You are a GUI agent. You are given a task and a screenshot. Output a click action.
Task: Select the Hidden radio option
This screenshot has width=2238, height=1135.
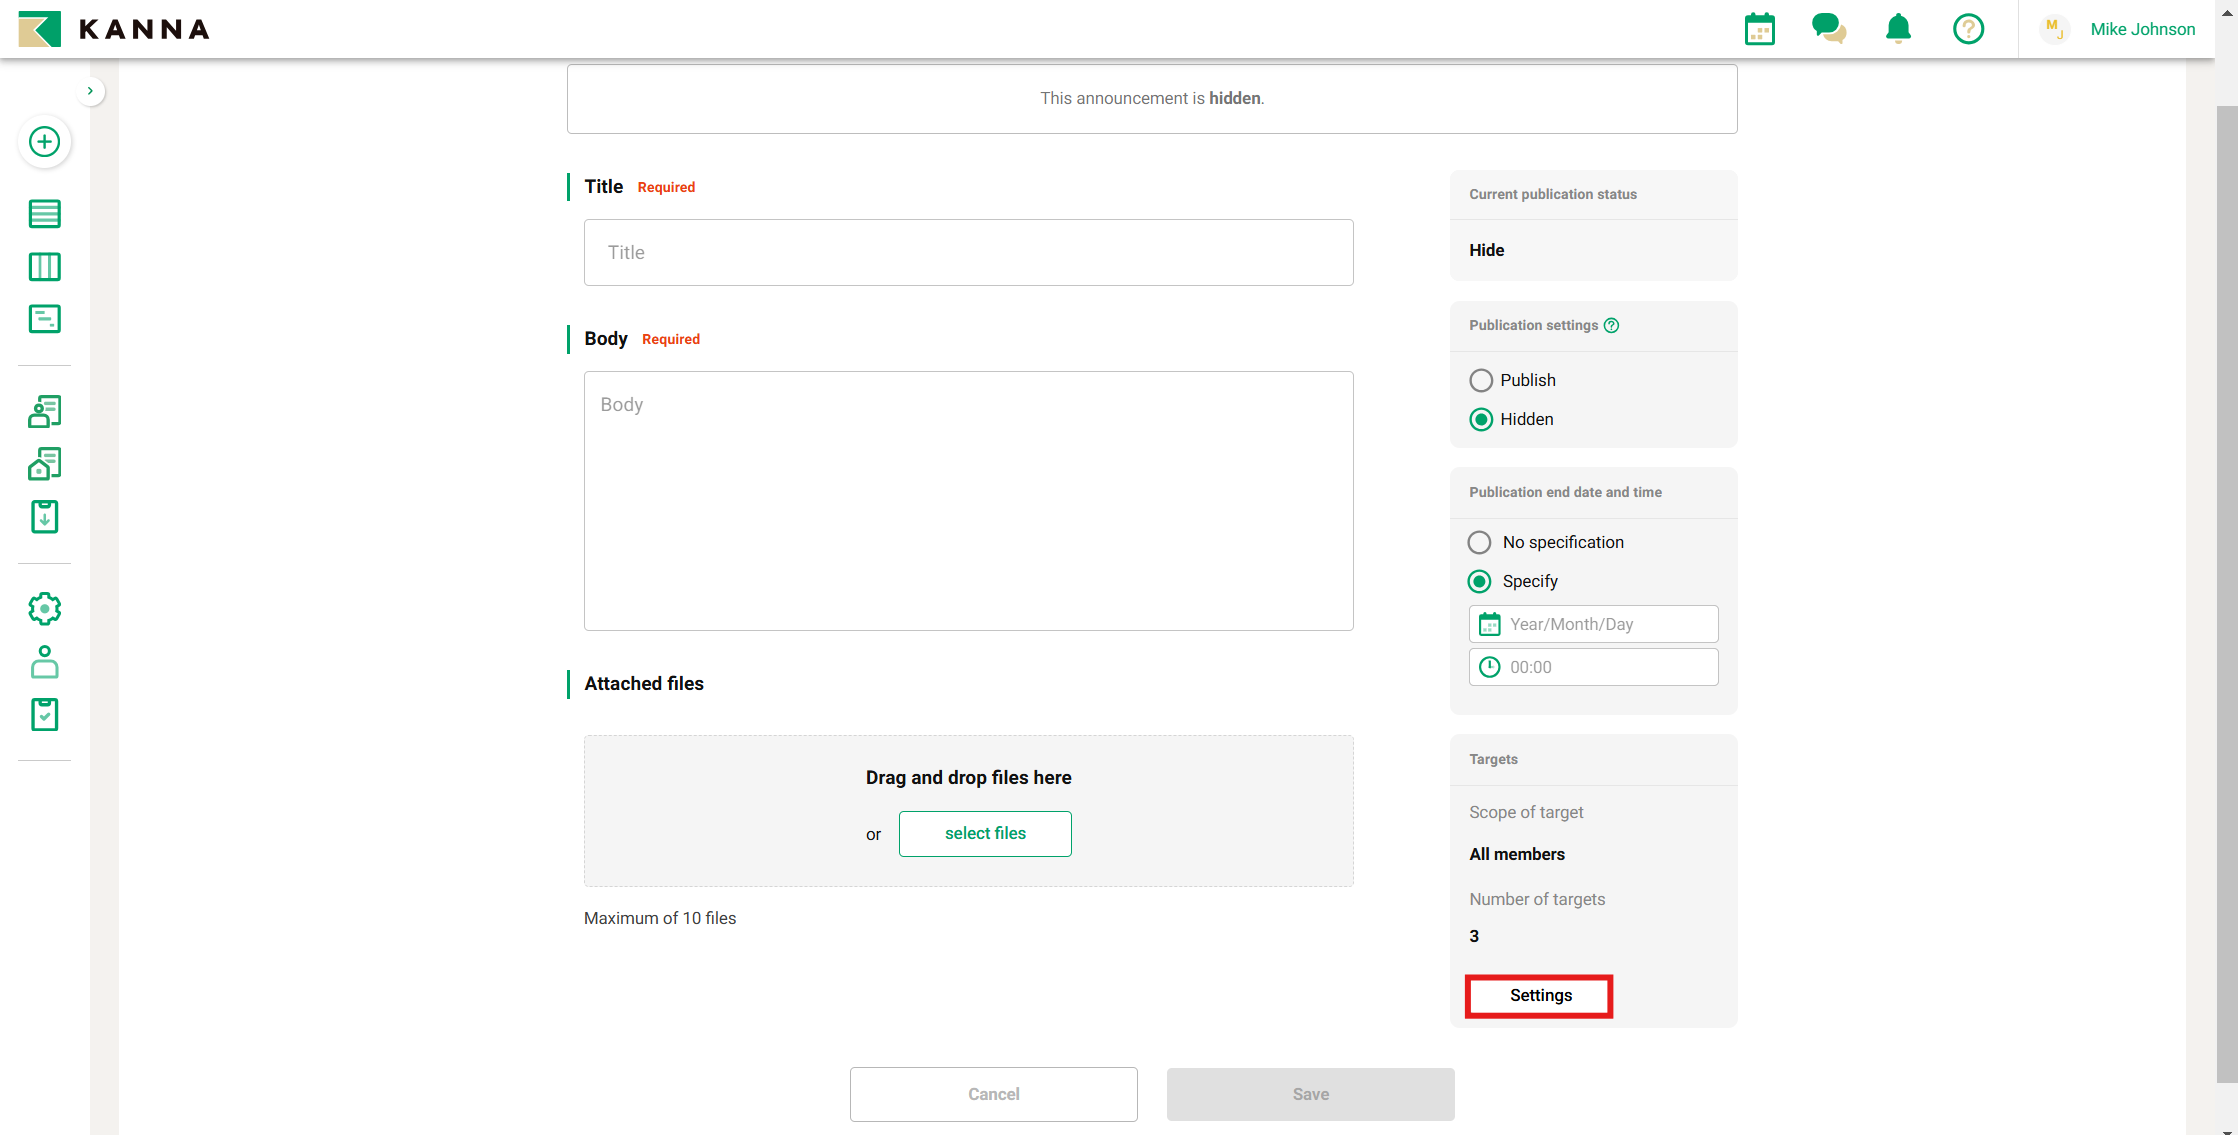pos(1481,420)
